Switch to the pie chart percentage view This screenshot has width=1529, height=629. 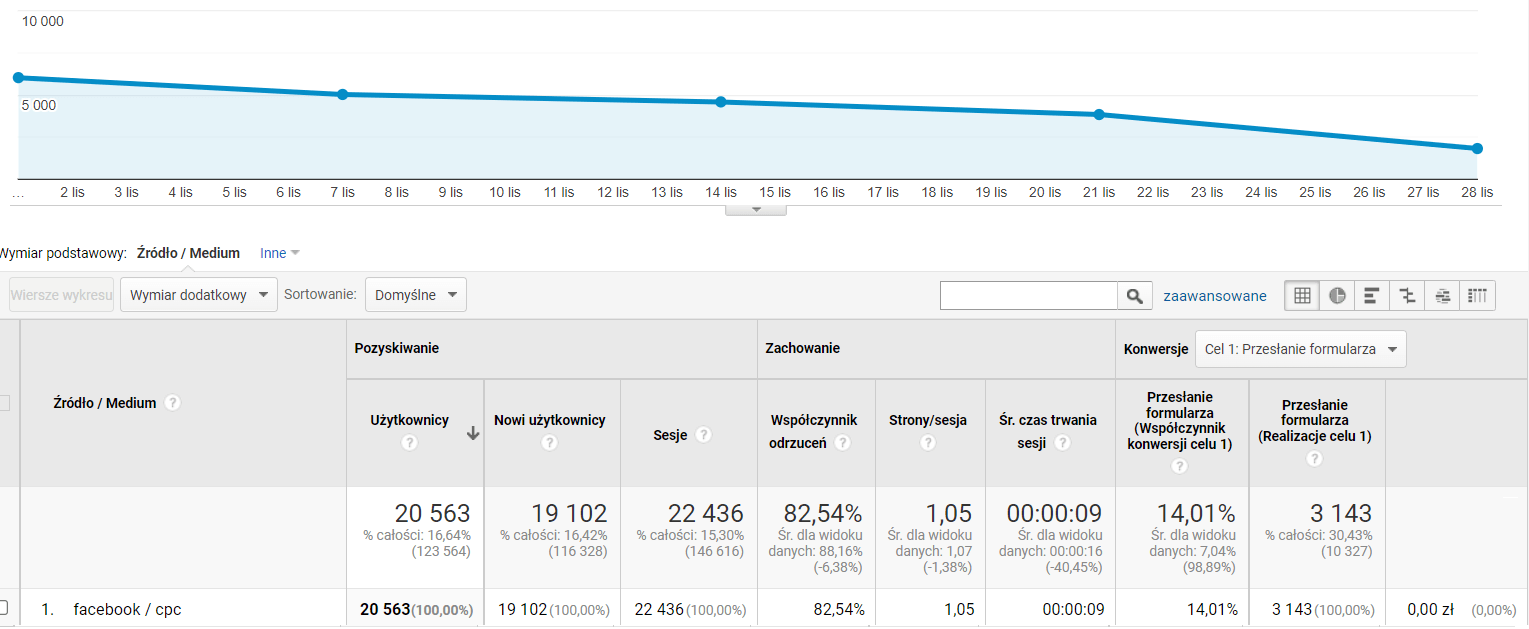[x=1337, y=295]
